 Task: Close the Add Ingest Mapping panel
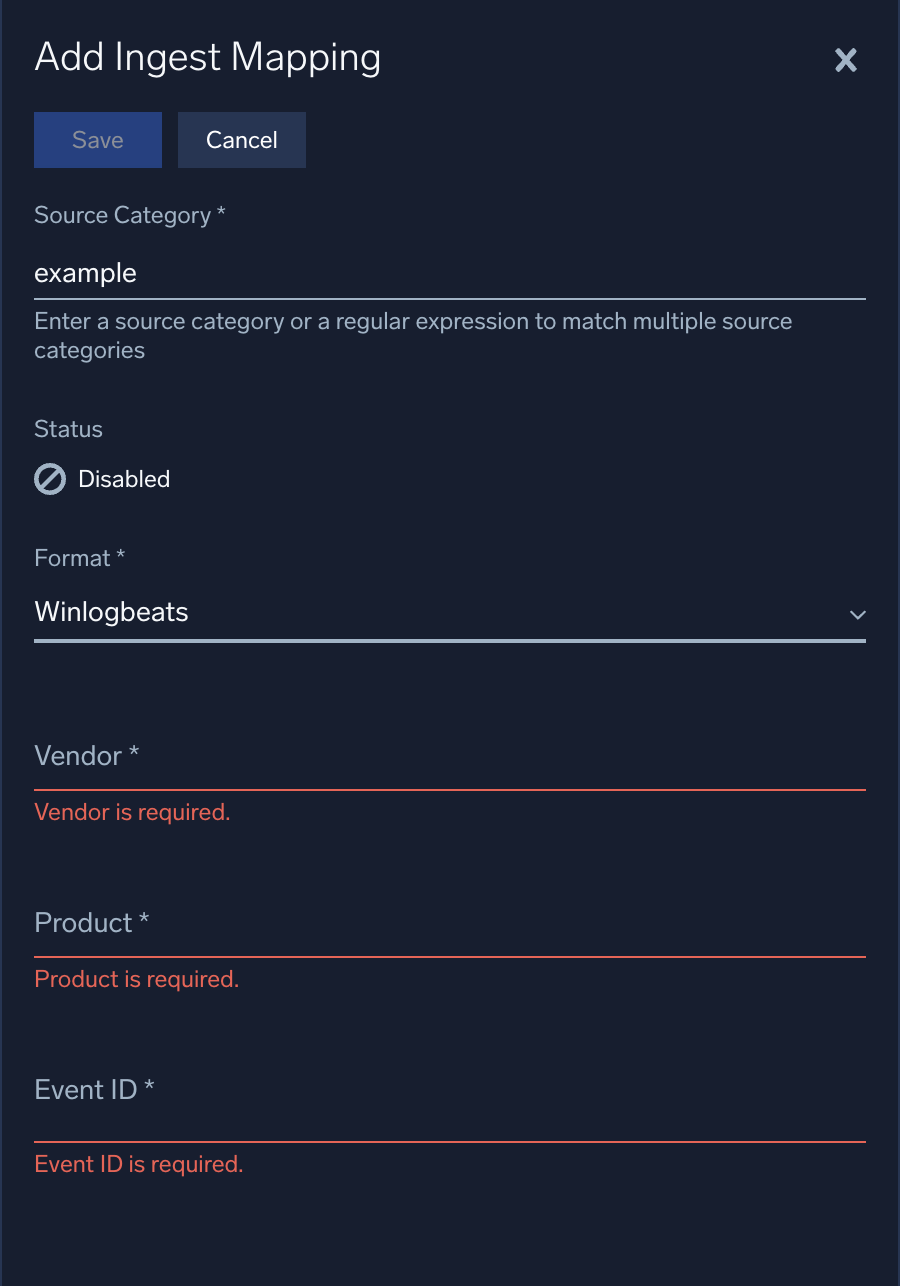tap(846, 60)
